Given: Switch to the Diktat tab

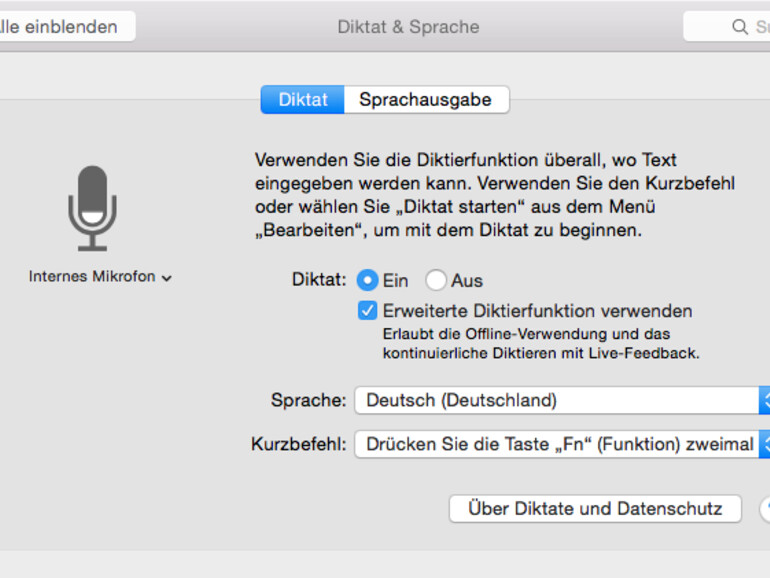Looking at the screenshot, I should [303, 100].
